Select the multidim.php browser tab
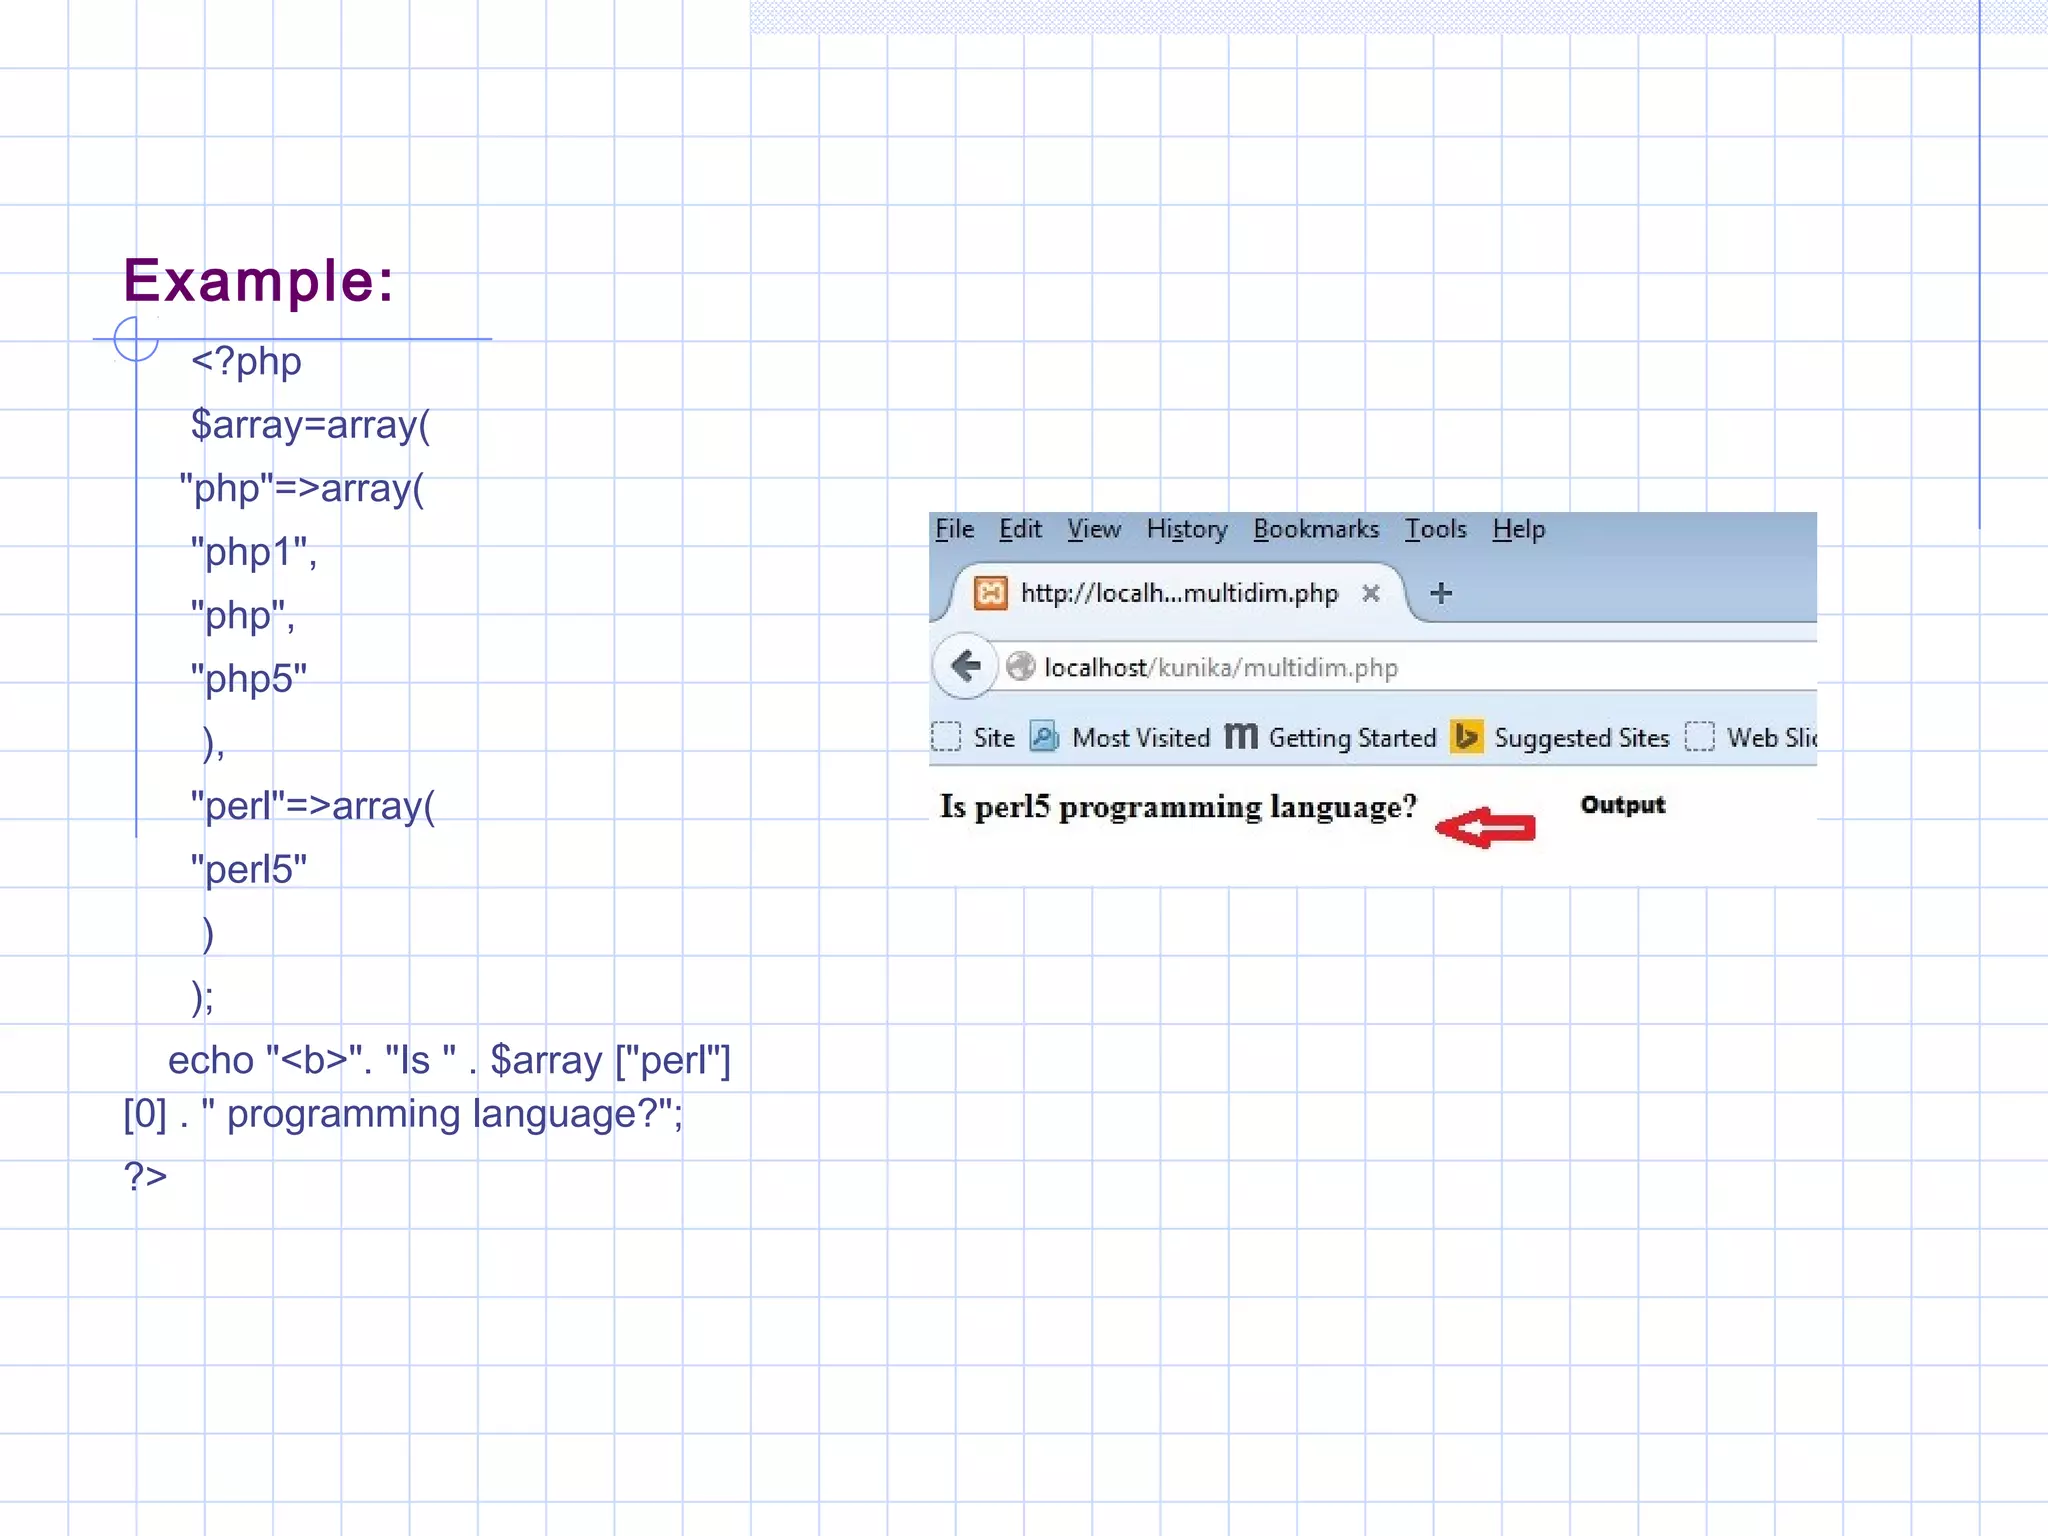Image resolution: width=2048 pixels, height=1536 pixels. pyautogui.click(x=1178, y=593)
